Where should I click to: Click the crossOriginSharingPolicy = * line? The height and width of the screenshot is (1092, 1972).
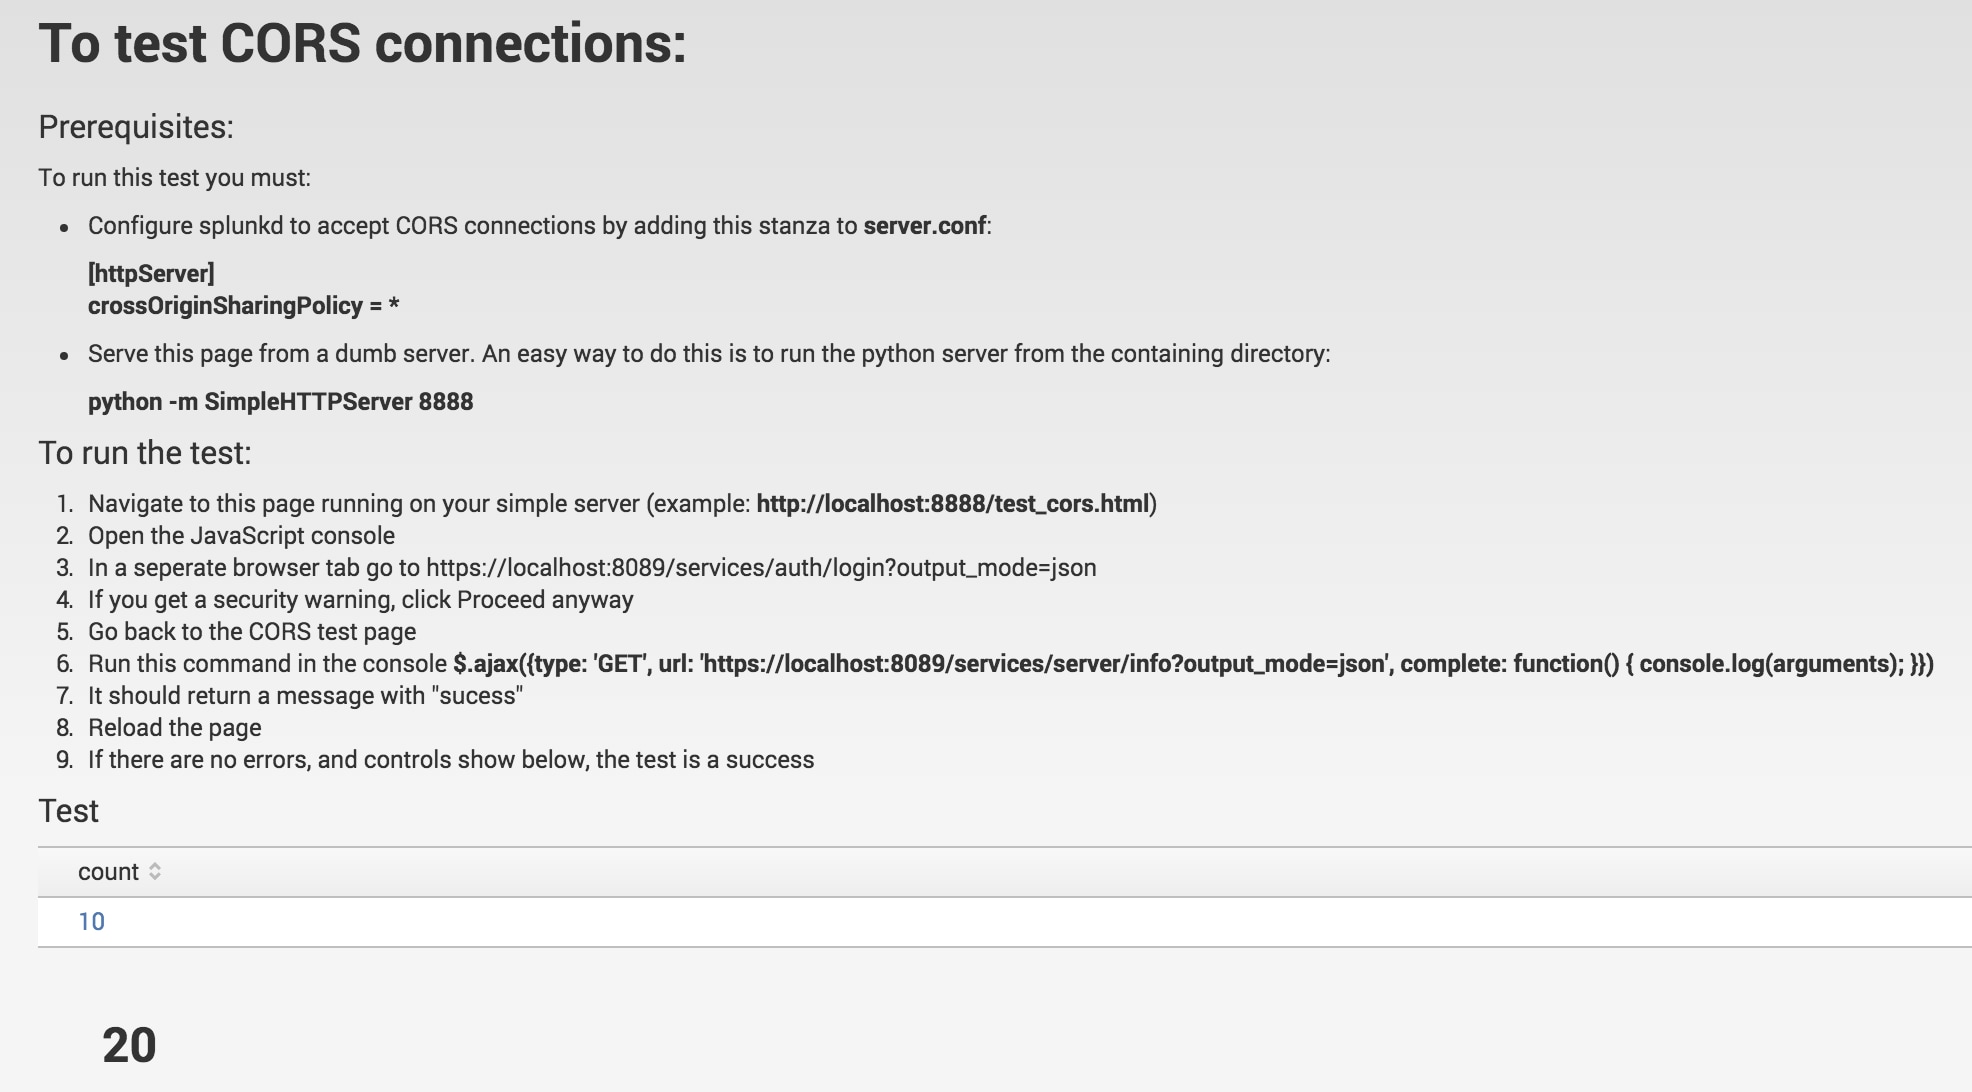pyautogui.click(x=244, y=306)
